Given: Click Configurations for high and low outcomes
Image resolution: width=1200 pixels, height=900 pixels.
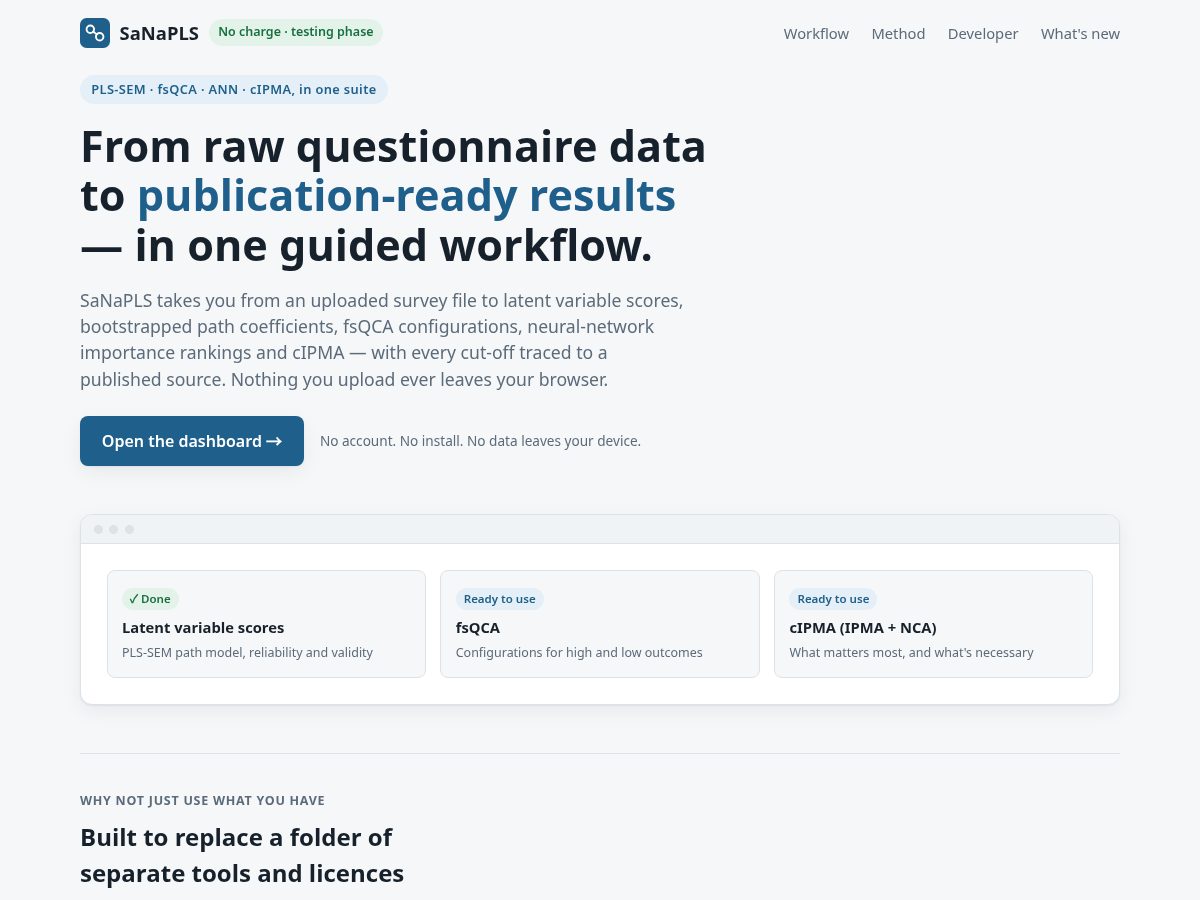Looking at the screenshot, I should tap(579, 652).
